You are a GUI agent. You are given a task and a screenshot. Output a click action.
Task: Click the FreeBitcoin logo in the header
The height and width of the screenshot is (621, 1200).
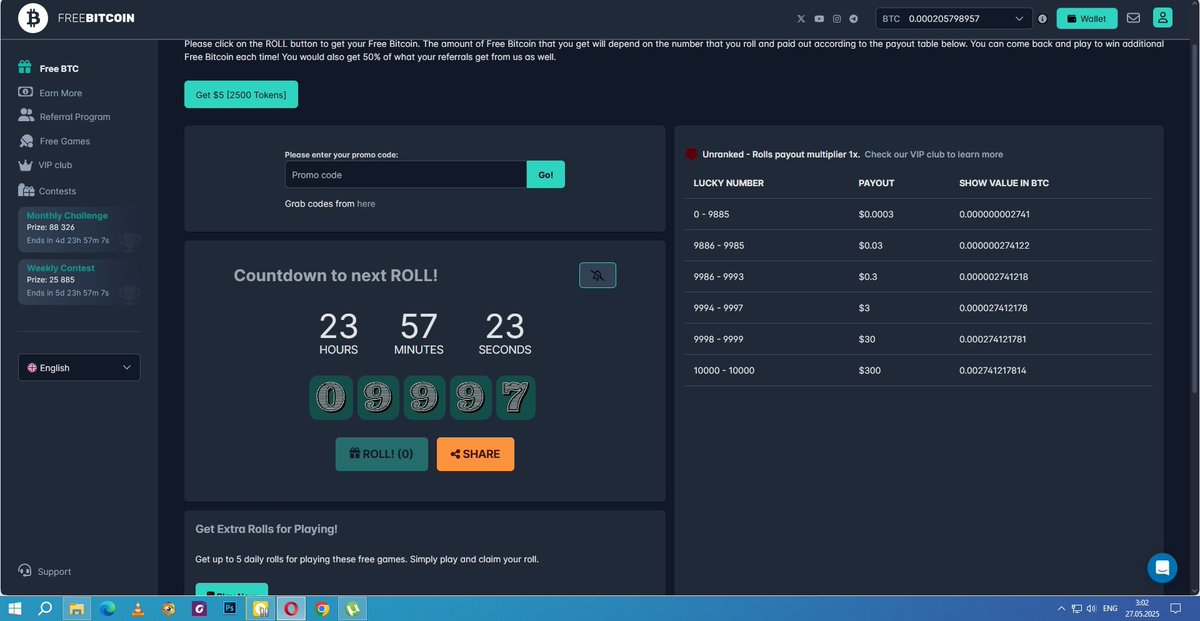(76, 18)
